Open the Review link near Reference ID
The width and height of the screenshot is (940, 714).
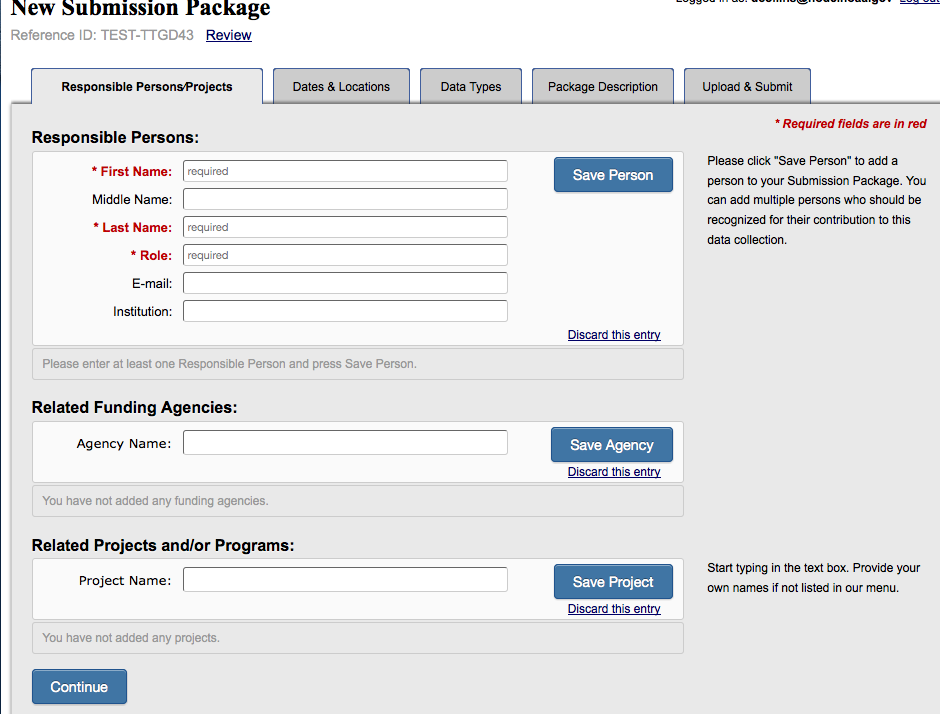pos(229,35)
